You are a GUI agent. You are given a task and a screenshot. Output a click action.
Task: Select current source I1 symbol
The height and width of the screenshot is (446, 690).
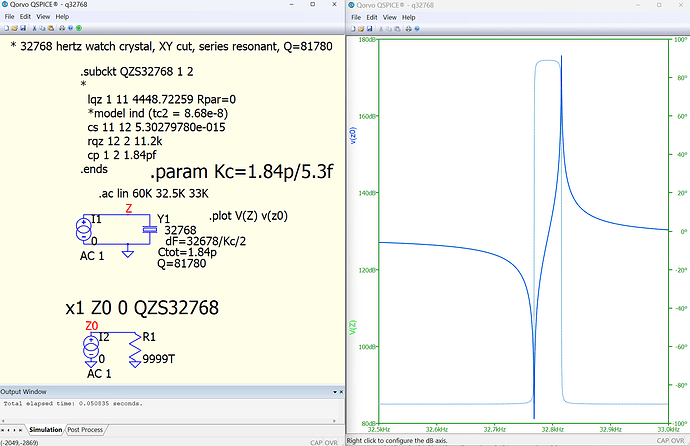coord(84,230)
